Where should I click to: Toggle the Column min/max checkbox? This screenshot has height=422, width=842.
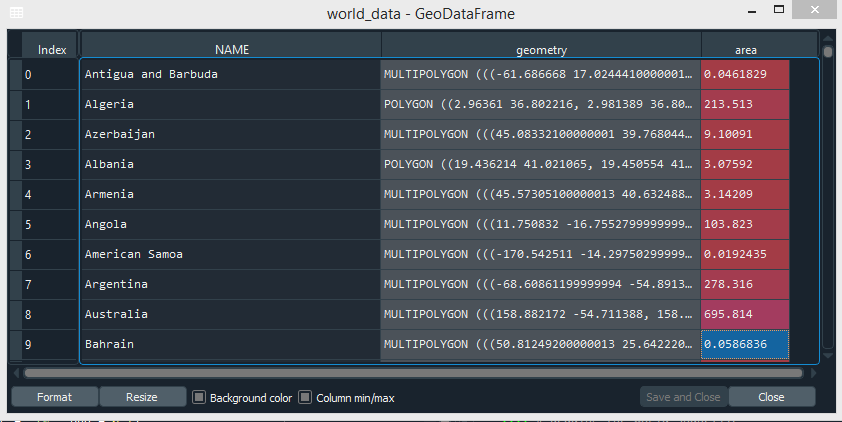click(305, 397)
